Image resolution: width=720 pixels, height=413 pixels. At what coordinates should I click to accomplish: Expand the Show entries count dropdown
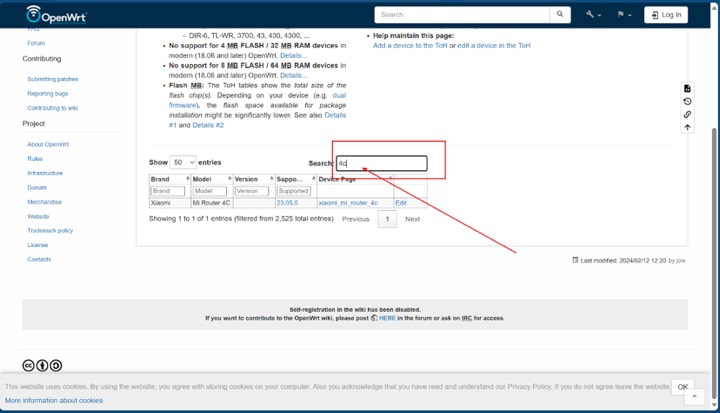[x=183, y=162]
